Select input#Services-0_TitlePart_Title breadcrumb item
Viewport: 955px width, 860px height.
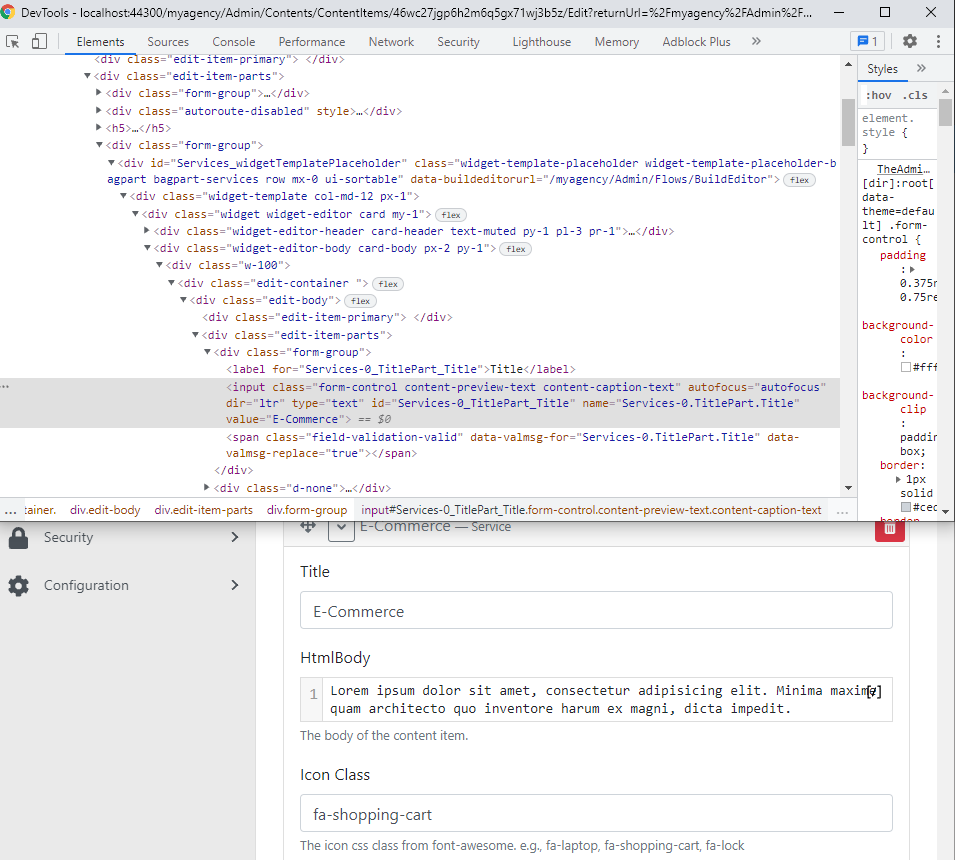[x=591, y=510]
